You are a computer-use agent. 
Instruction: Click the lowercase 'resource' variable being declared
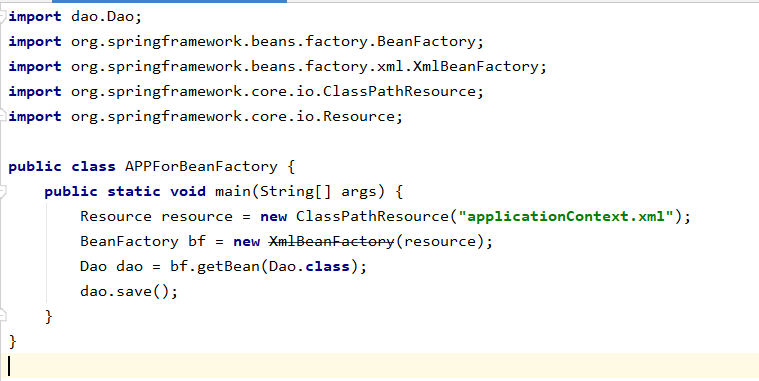point(197,216)
